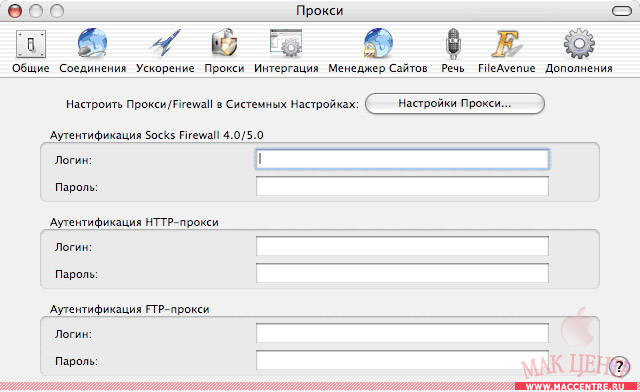Viewport: 640px width, 392px height.
Task: Focus Socks Firewall Логин field
Action: 402,160
